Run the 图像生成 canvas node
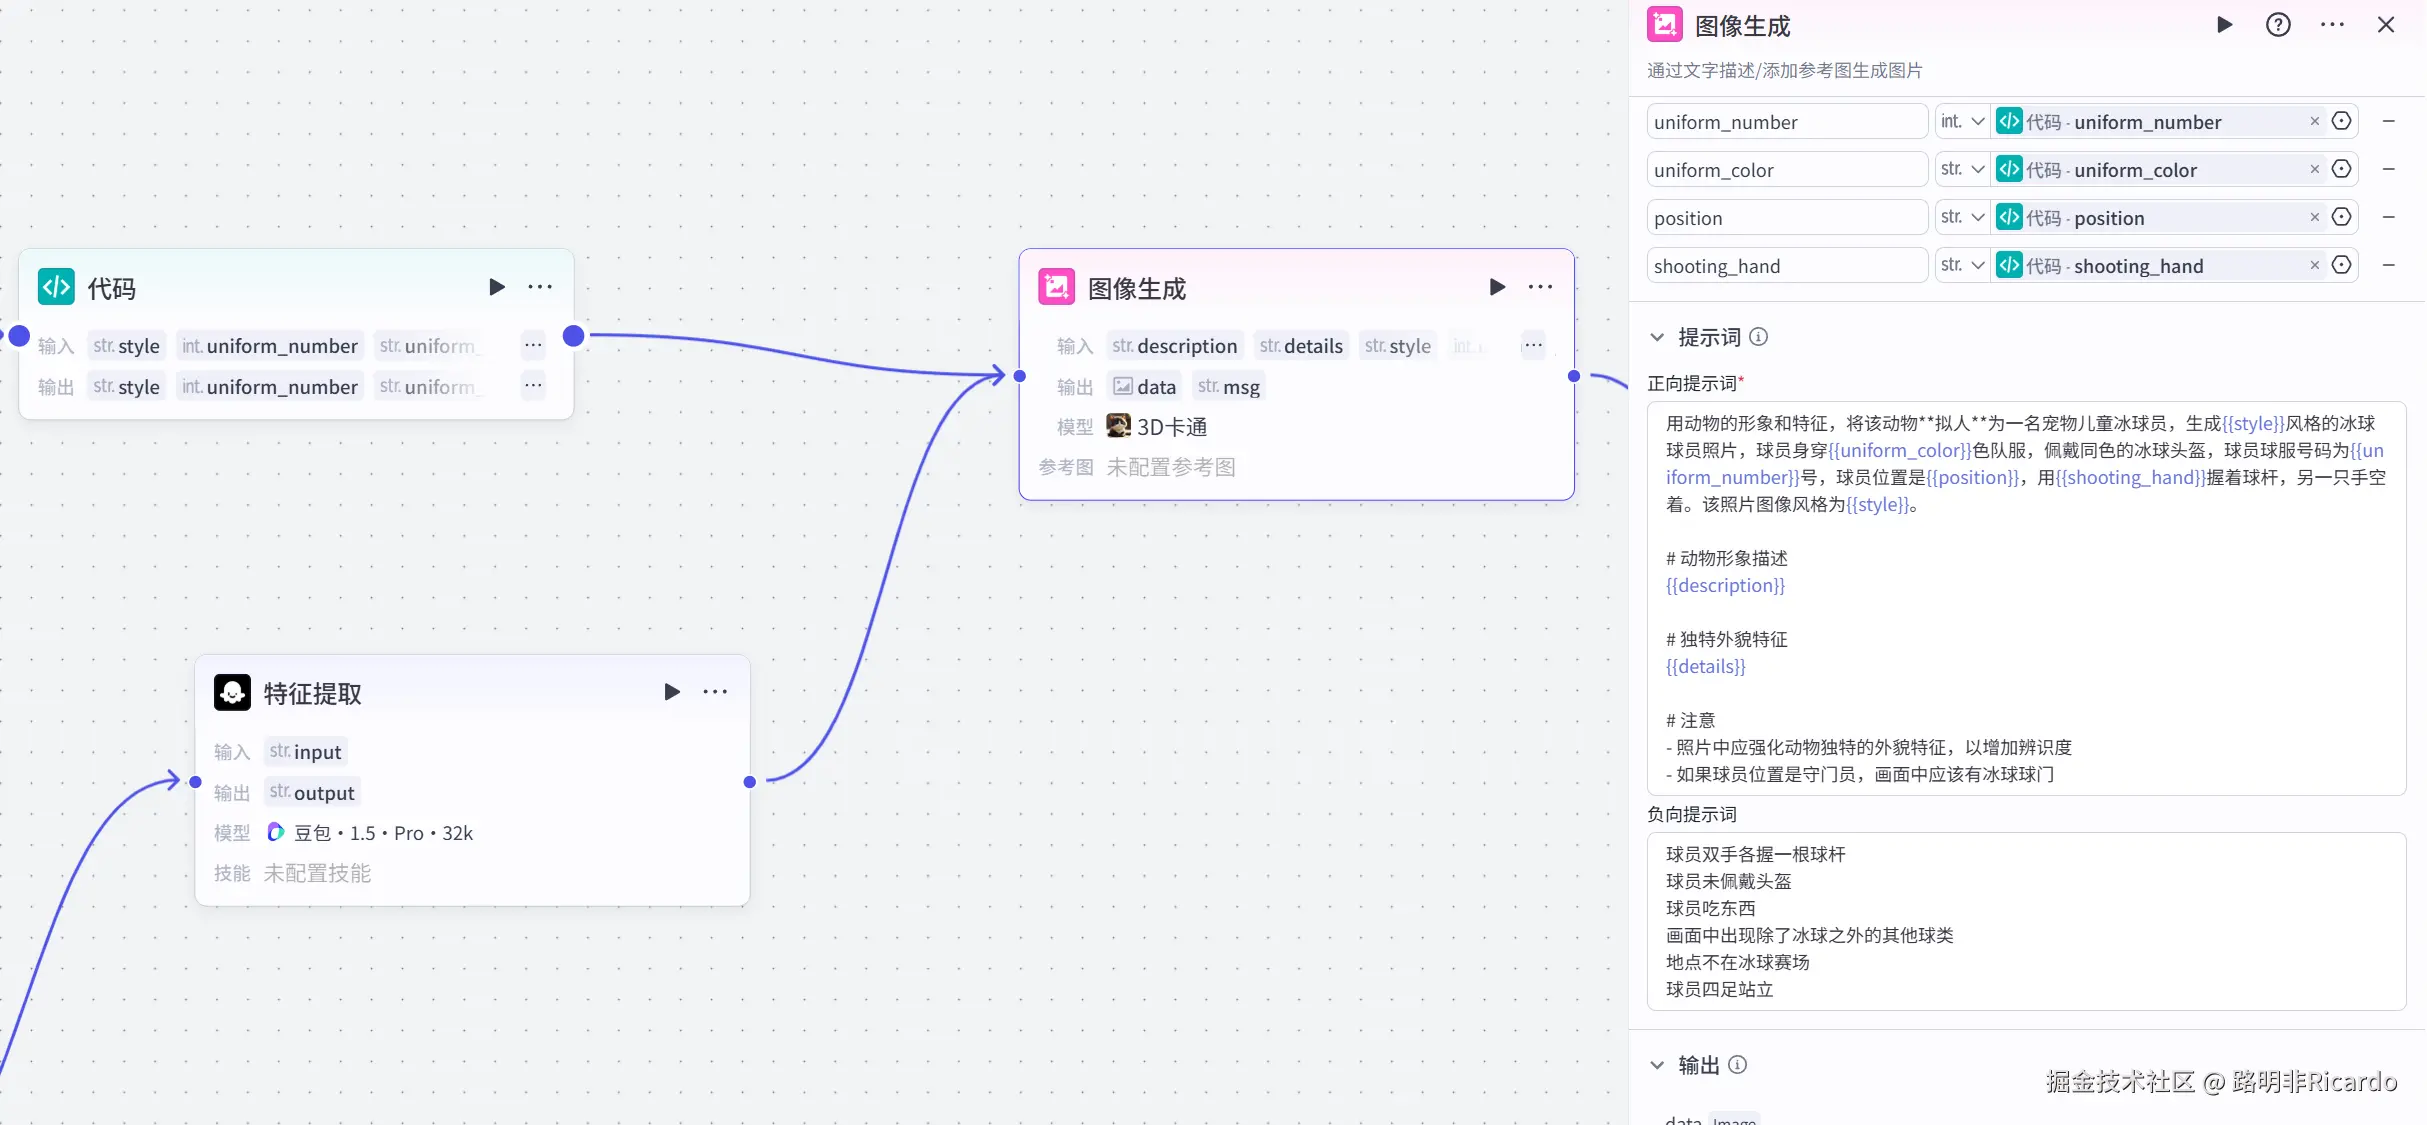Screen dimensions: 2427x1125 pyautogui.click(x=1497, y=287)
